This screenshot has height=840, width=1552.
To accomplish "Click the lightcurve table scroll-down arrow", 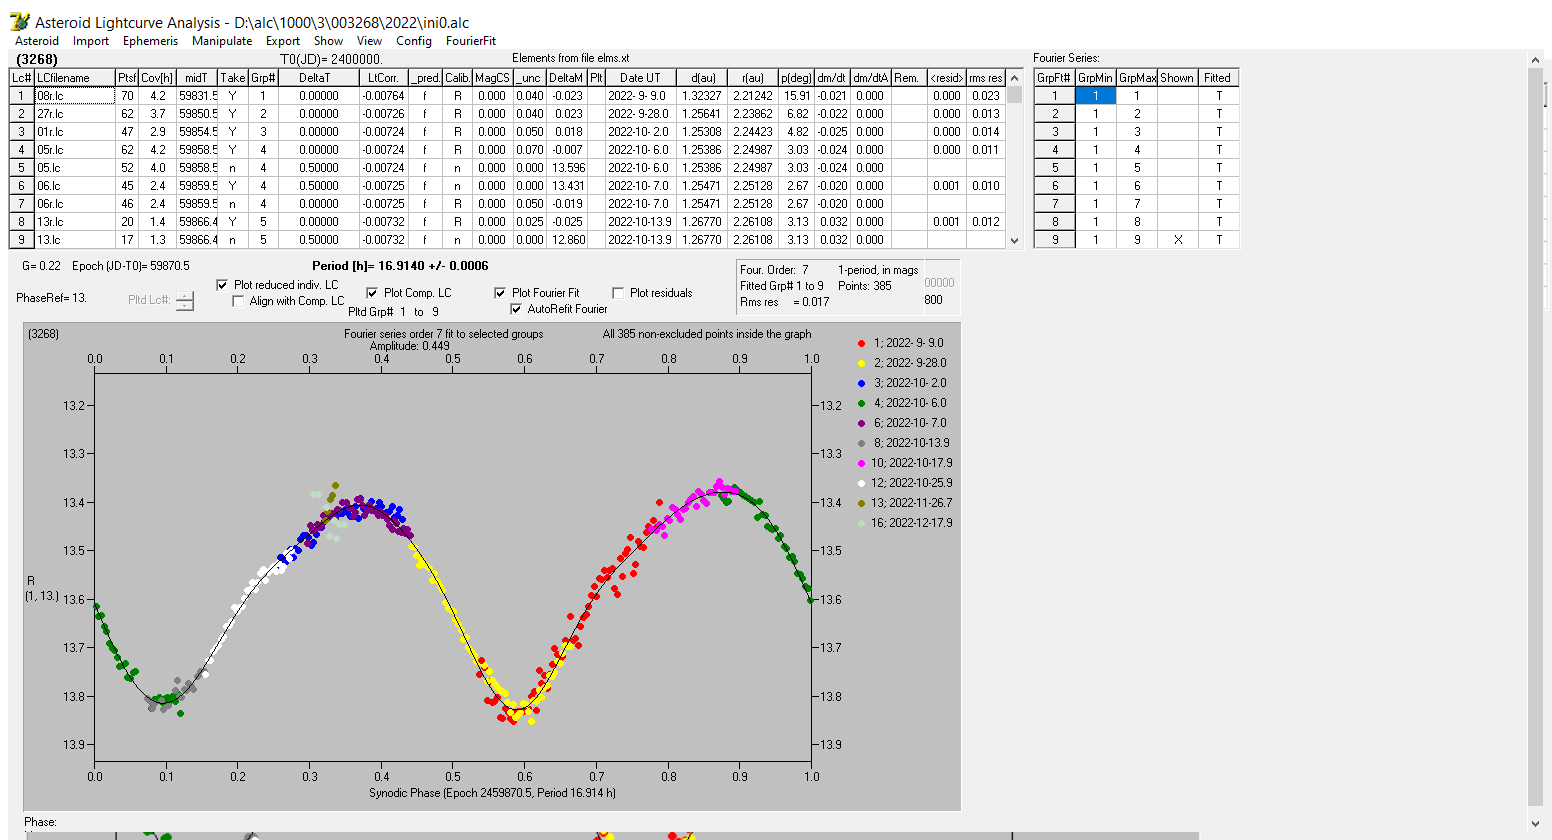I will click(x=1015, y=240).
